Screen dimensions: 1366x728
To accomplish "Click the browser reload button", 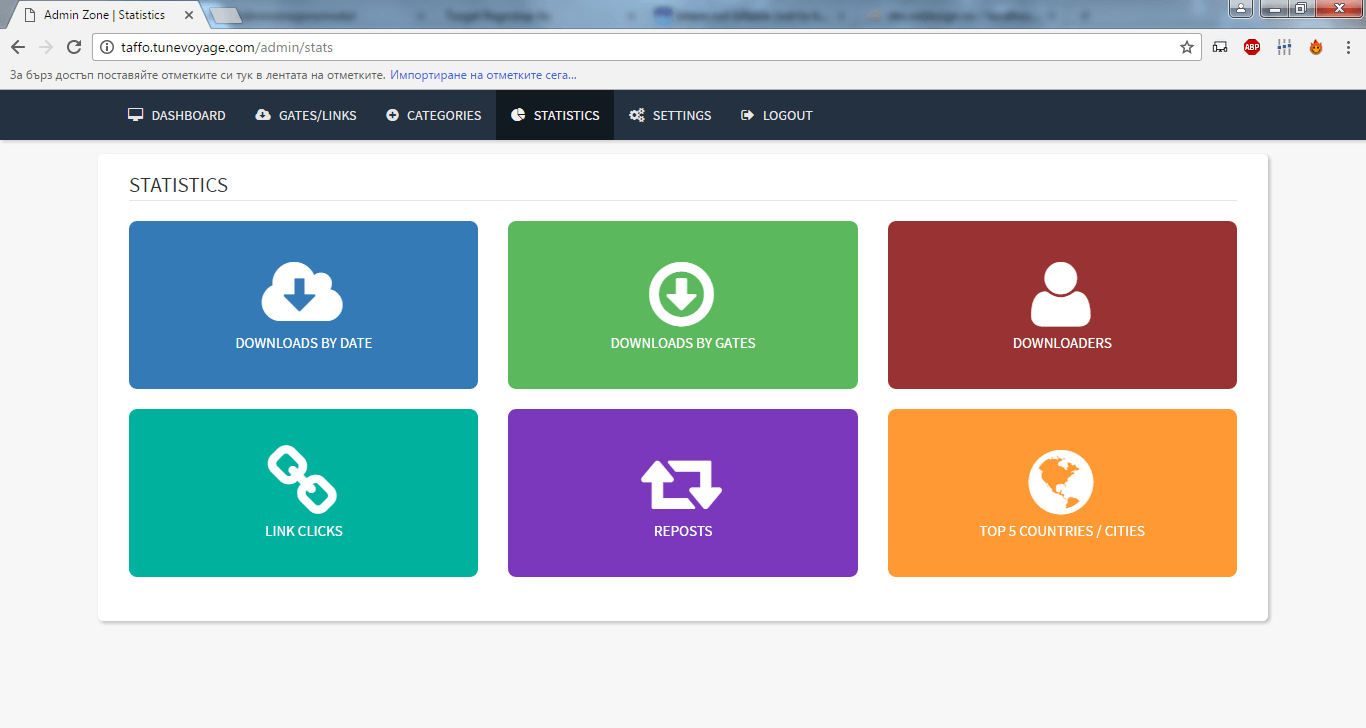I will coord(74,47).
